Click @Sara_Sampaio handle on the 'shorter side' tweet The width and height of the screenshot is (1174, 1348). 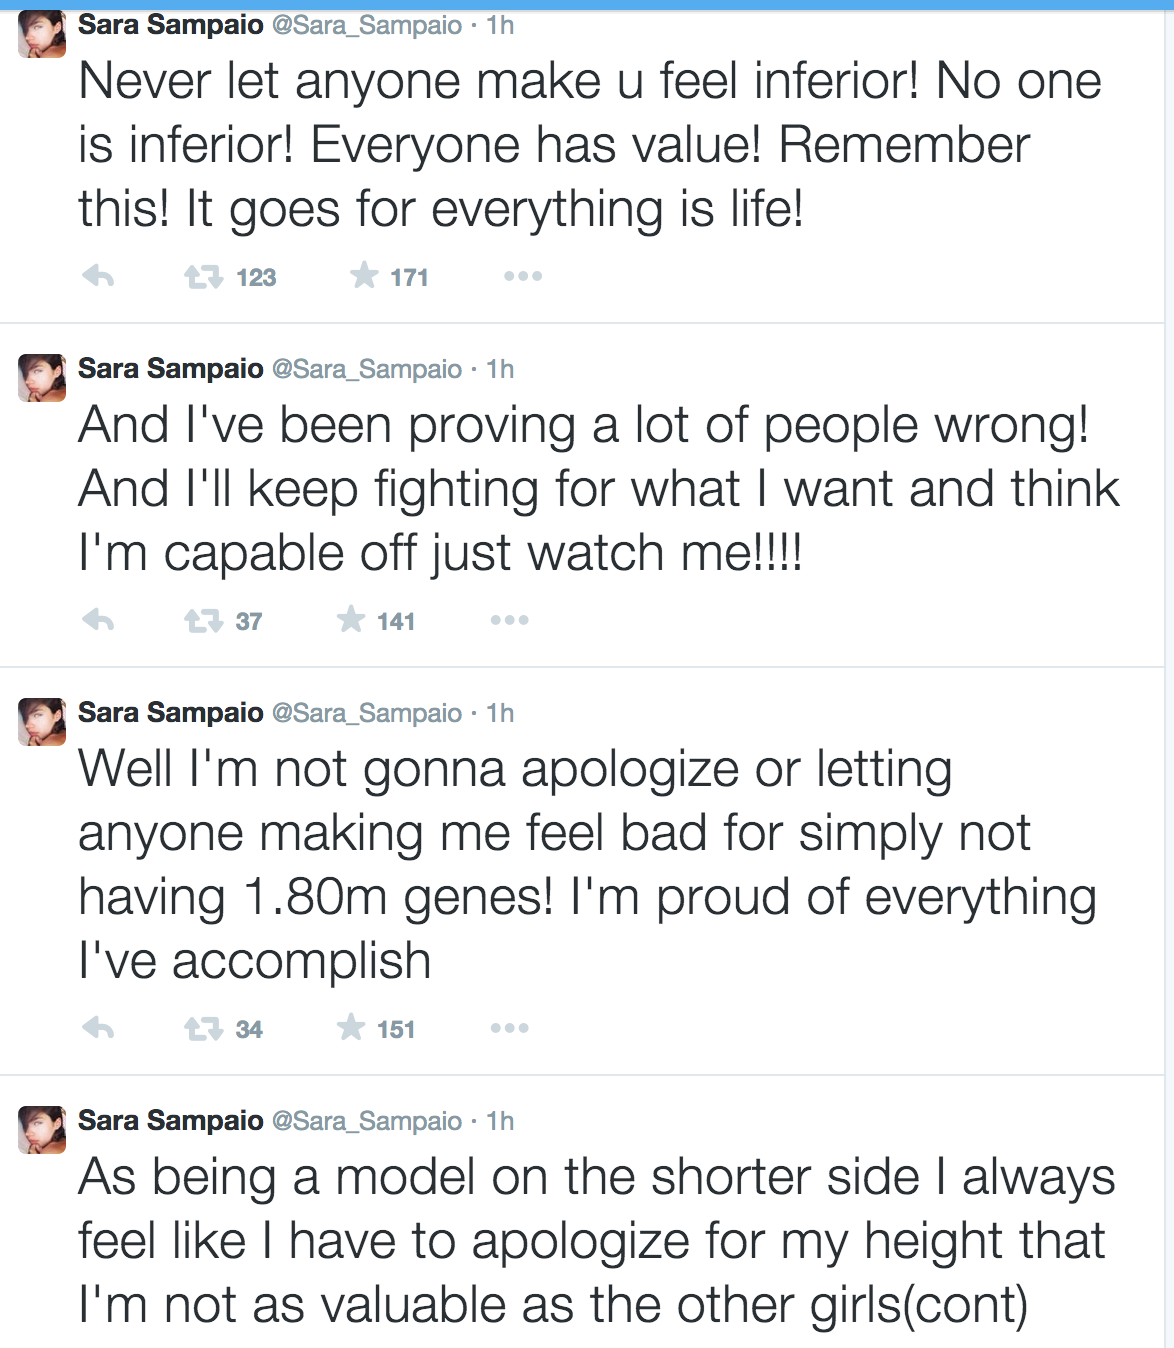coord(367,1121)
